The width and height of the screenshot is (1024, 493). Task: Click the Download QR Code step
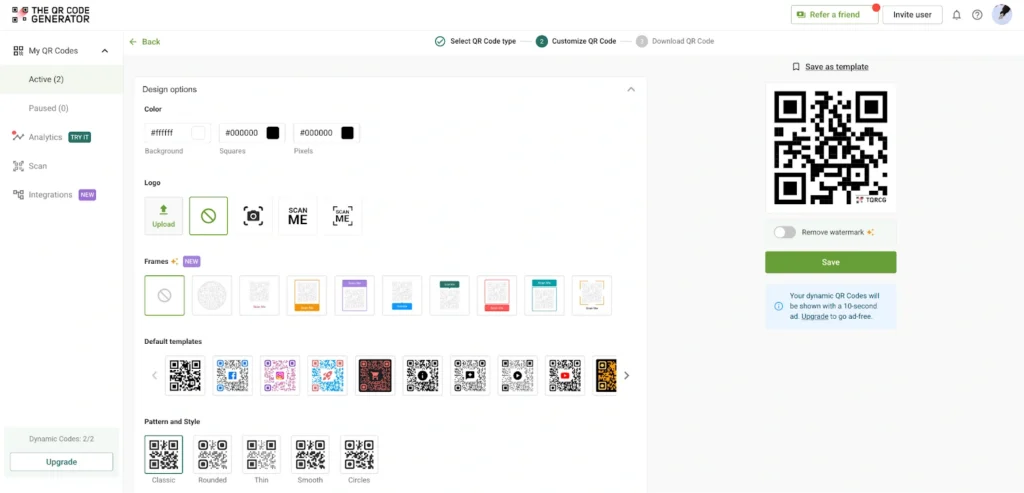coord(675,41)
